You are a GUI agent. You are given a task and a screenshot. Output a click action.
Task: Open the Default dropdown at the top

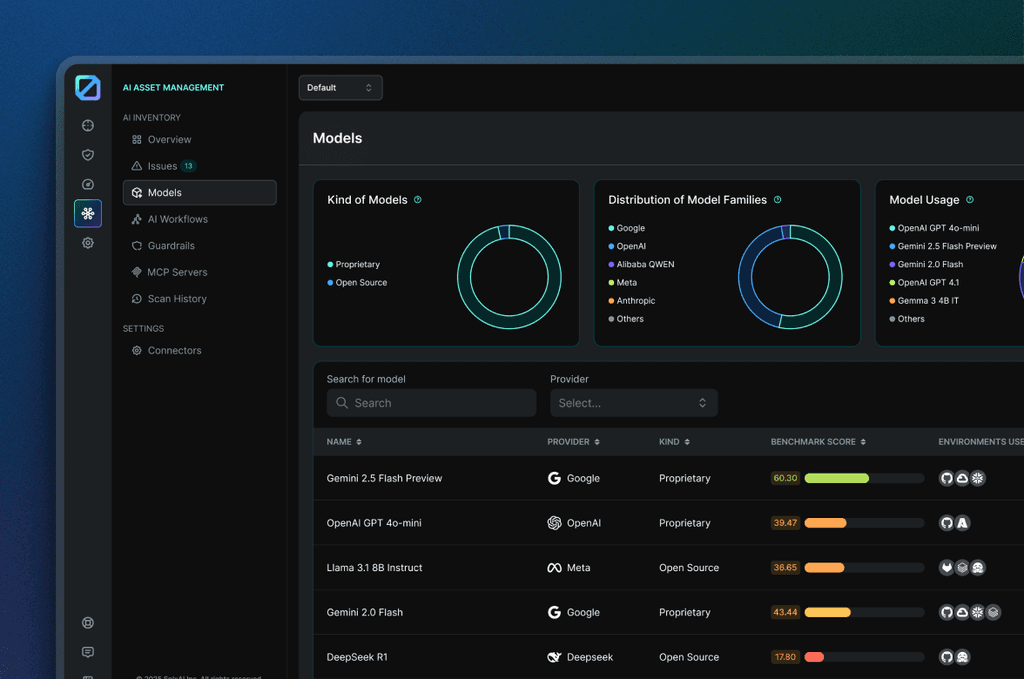tap(340, 87)
